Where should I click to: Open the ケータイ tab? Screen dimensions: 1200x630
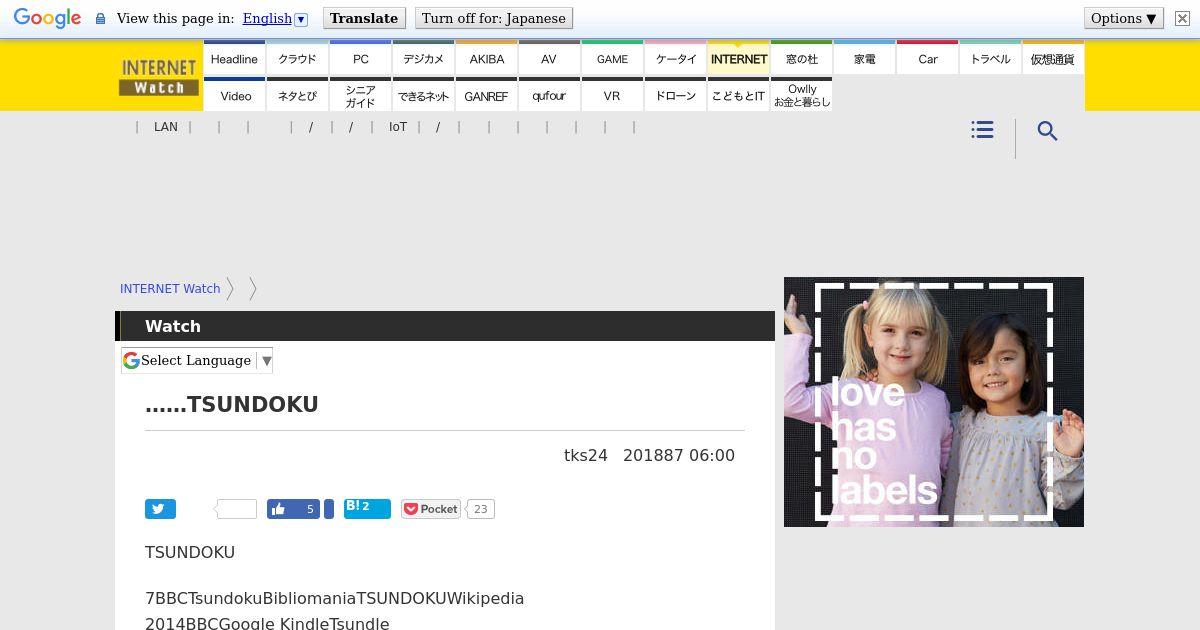tap(675, 58)
